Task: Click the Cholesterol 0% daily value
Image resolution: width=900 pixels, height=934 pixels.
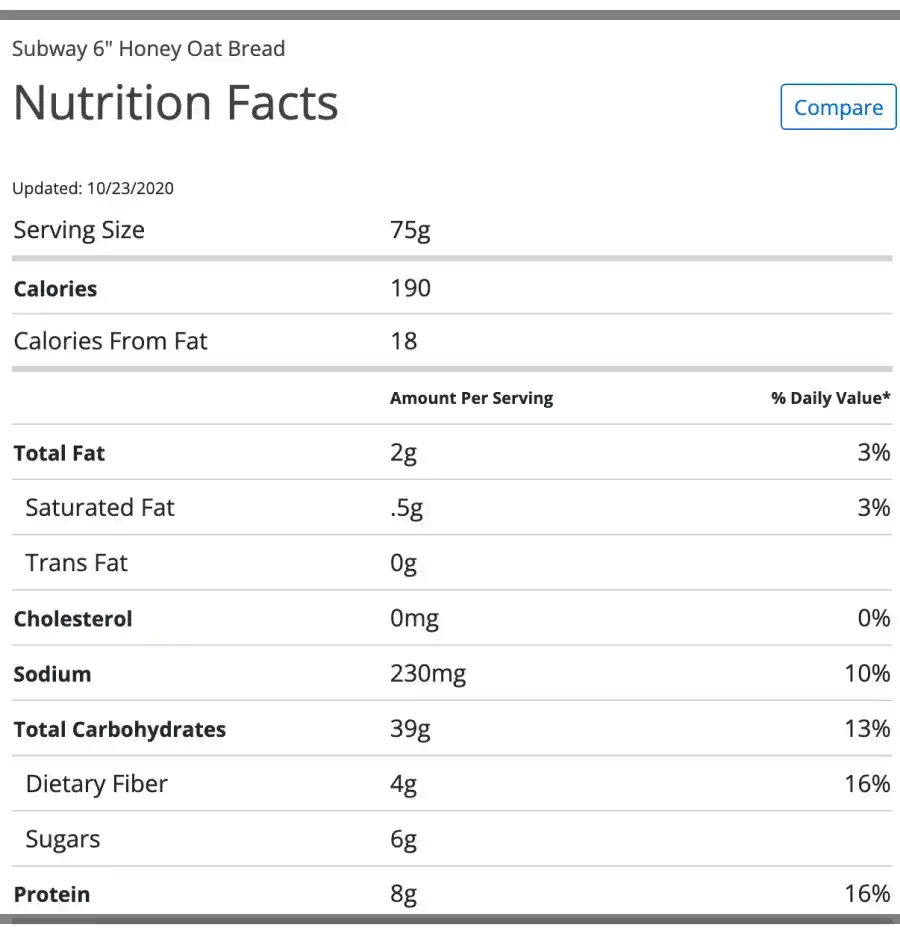Action: pyautogui.click(x=874, y=618)
